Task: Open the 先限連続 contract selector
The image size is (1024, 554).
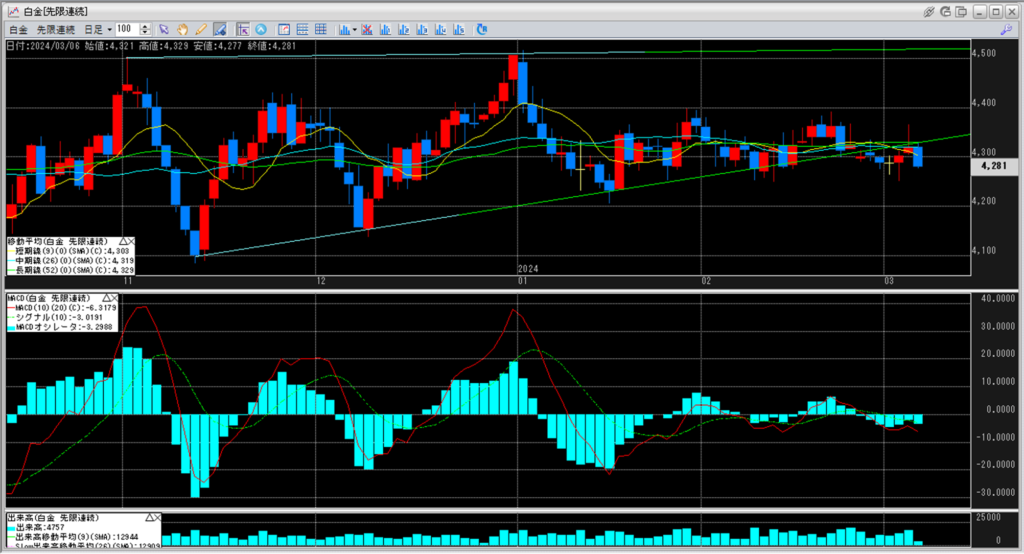Action: [x=56, y=29]
